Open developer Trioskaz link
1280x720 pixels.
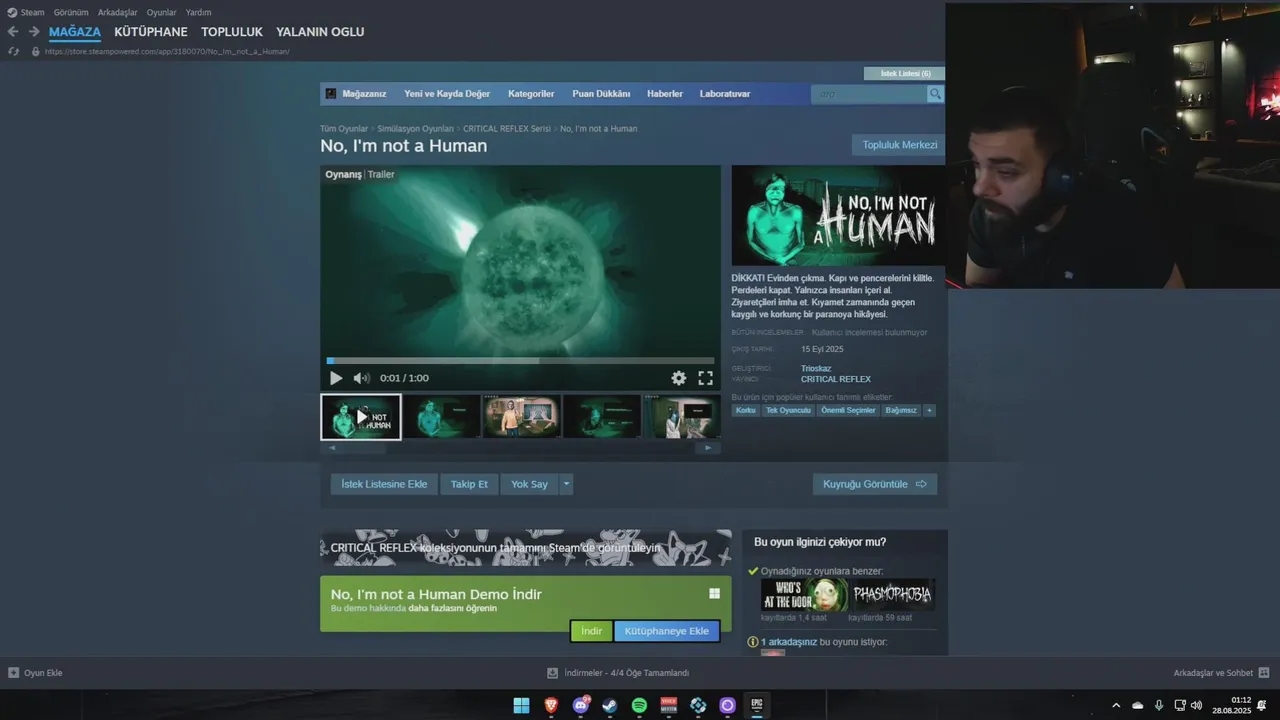coord(816,368)
